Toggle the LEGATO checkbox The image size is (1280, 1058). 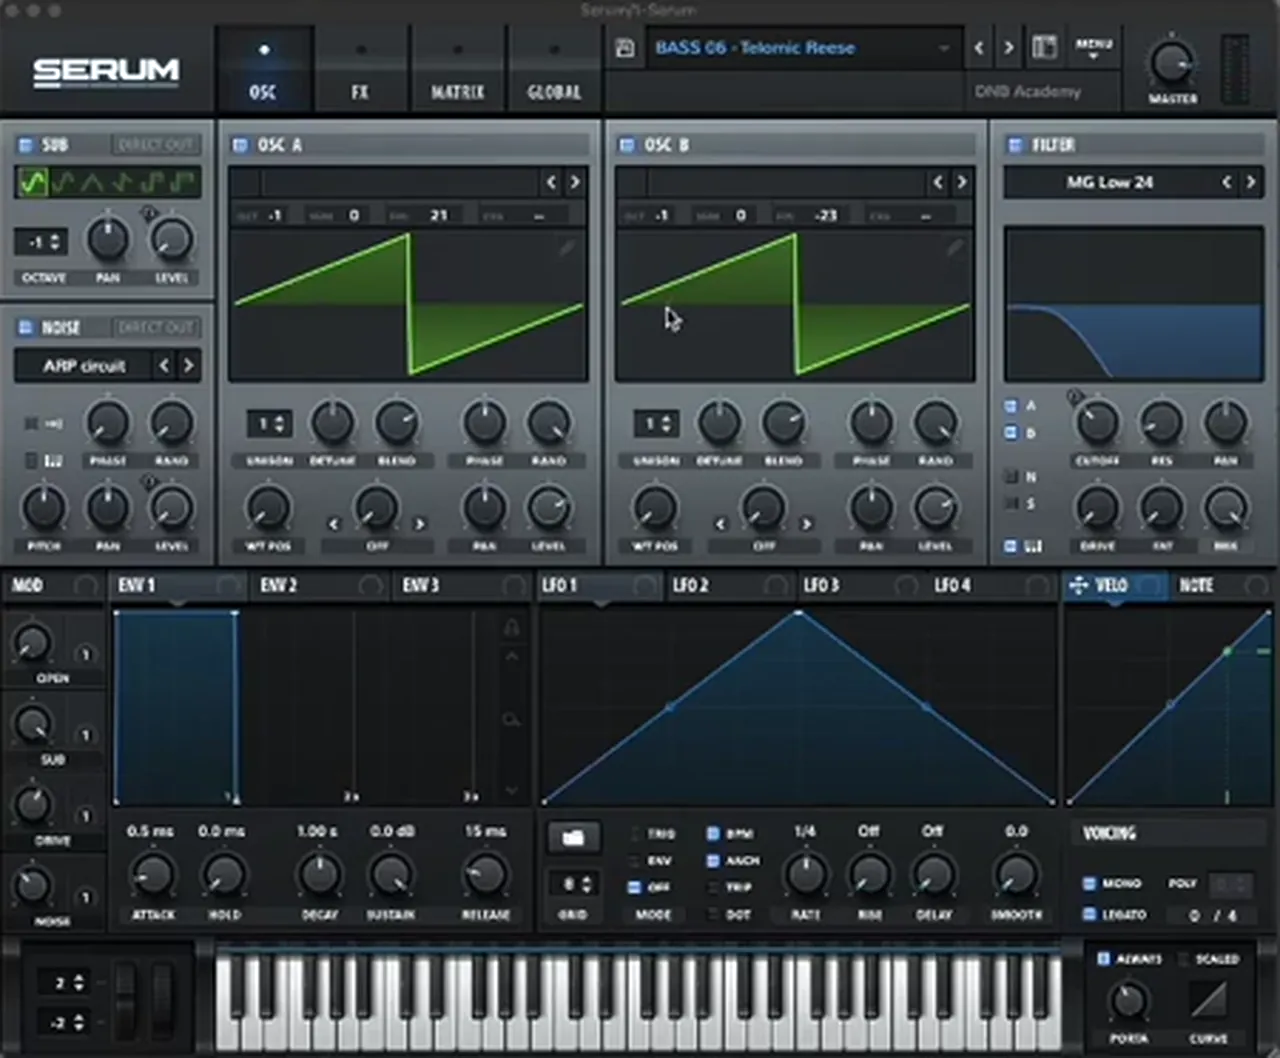pos(1089,914)
